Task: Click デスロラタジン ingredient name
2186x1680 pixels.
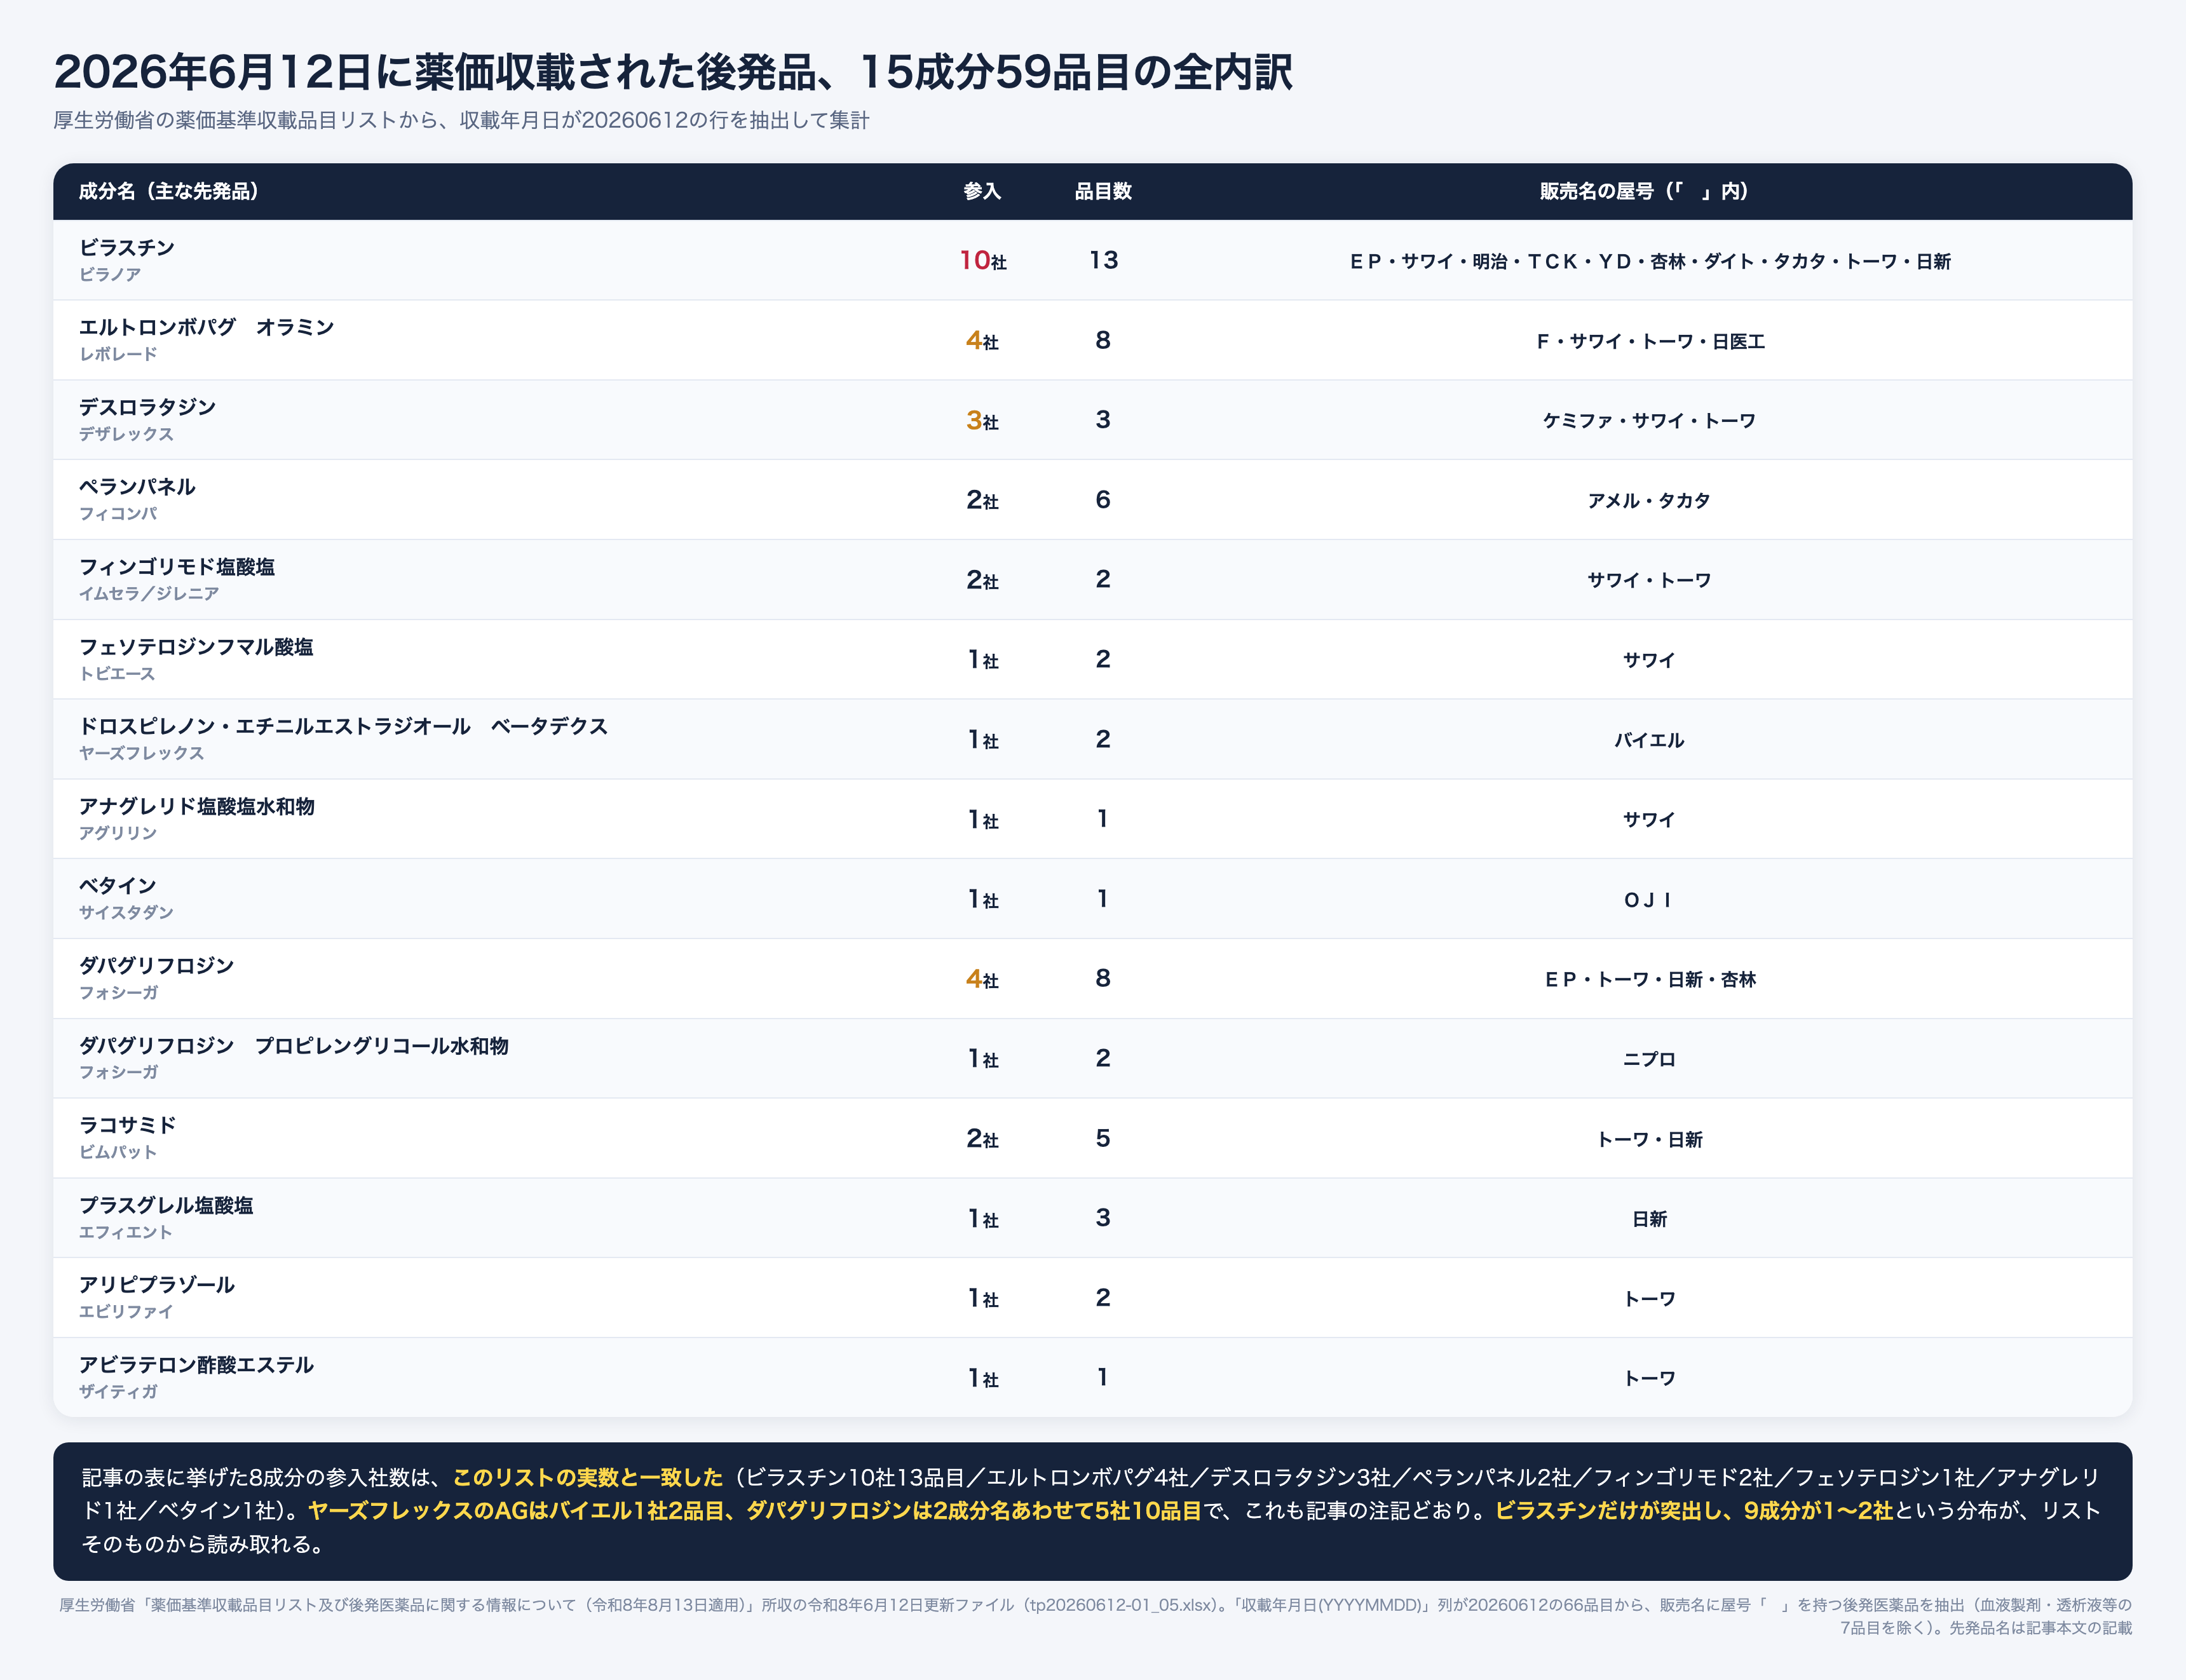Action: click(147, 407)
